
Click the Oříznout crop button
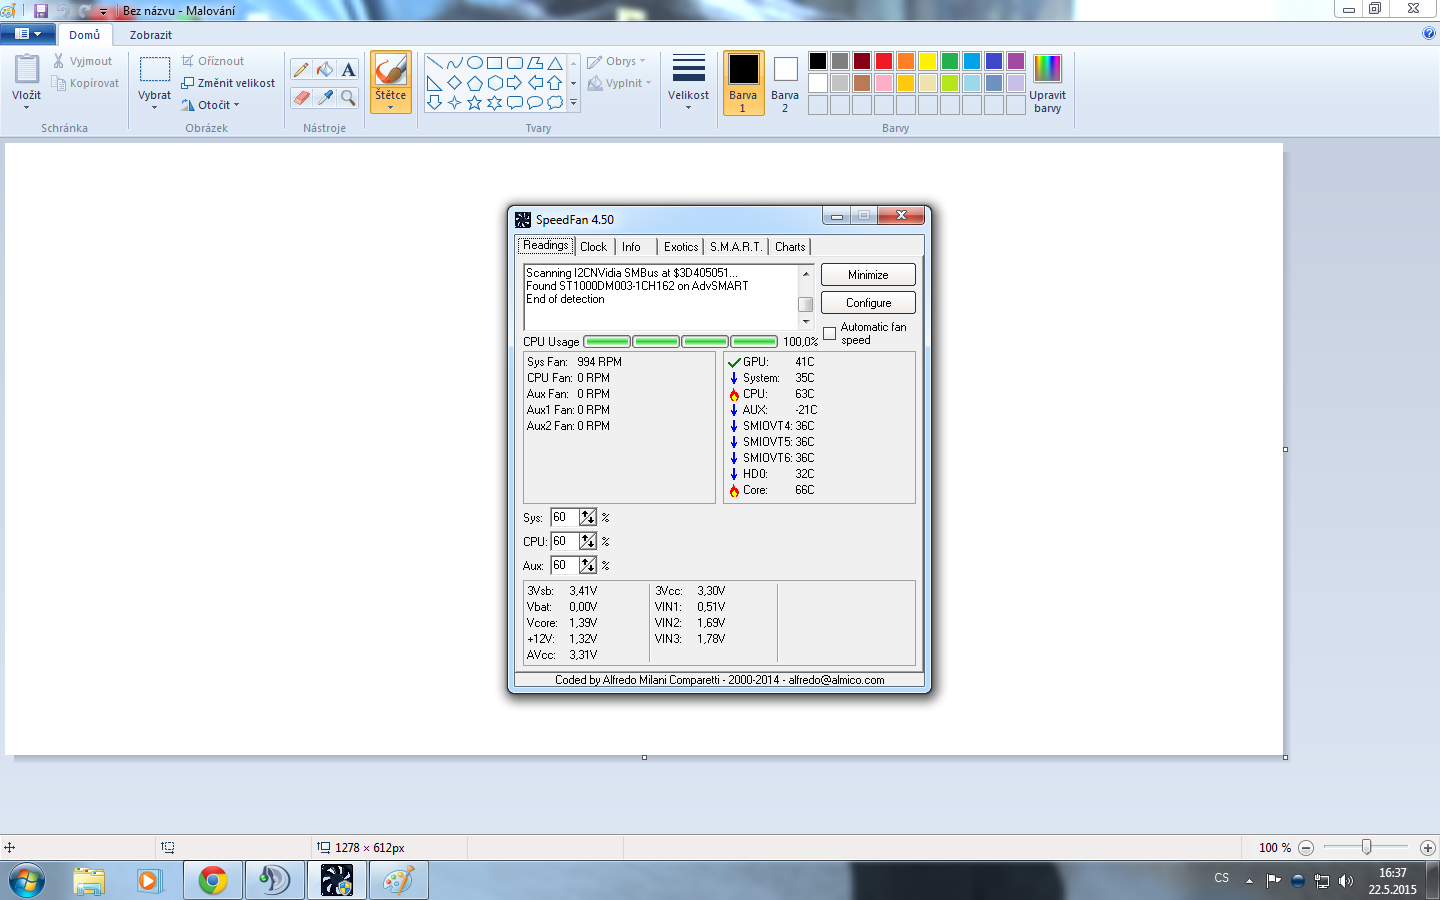coord(213,61)
